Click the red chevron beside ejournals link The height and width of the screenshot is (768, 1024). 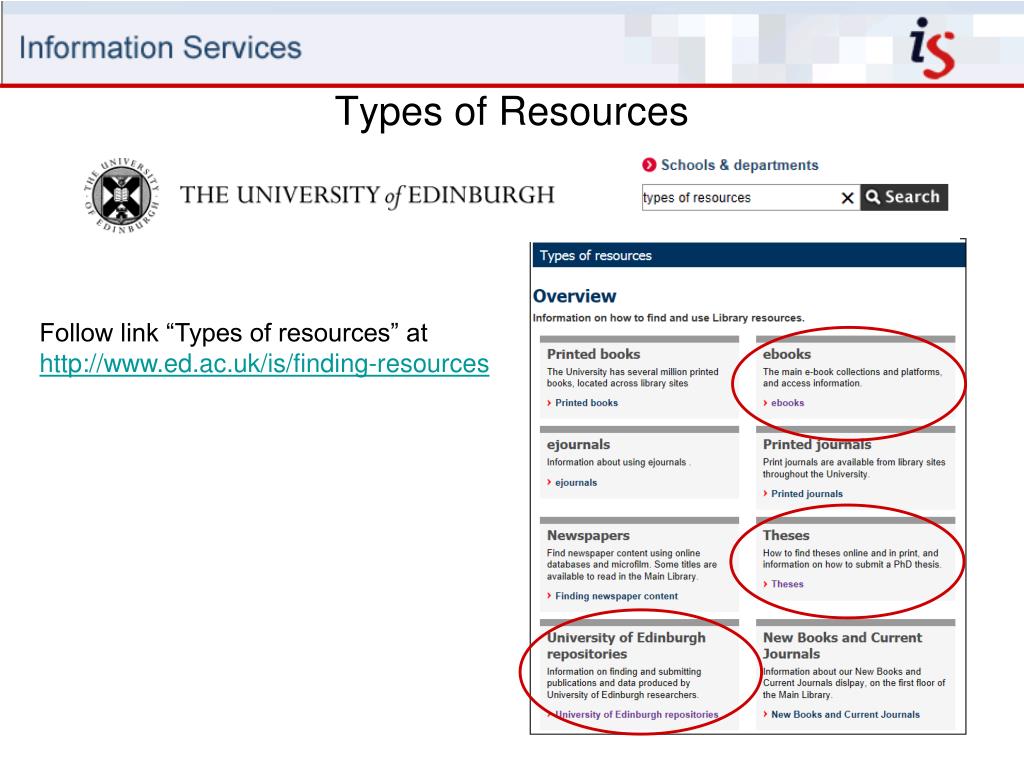[x=549, y=483]
